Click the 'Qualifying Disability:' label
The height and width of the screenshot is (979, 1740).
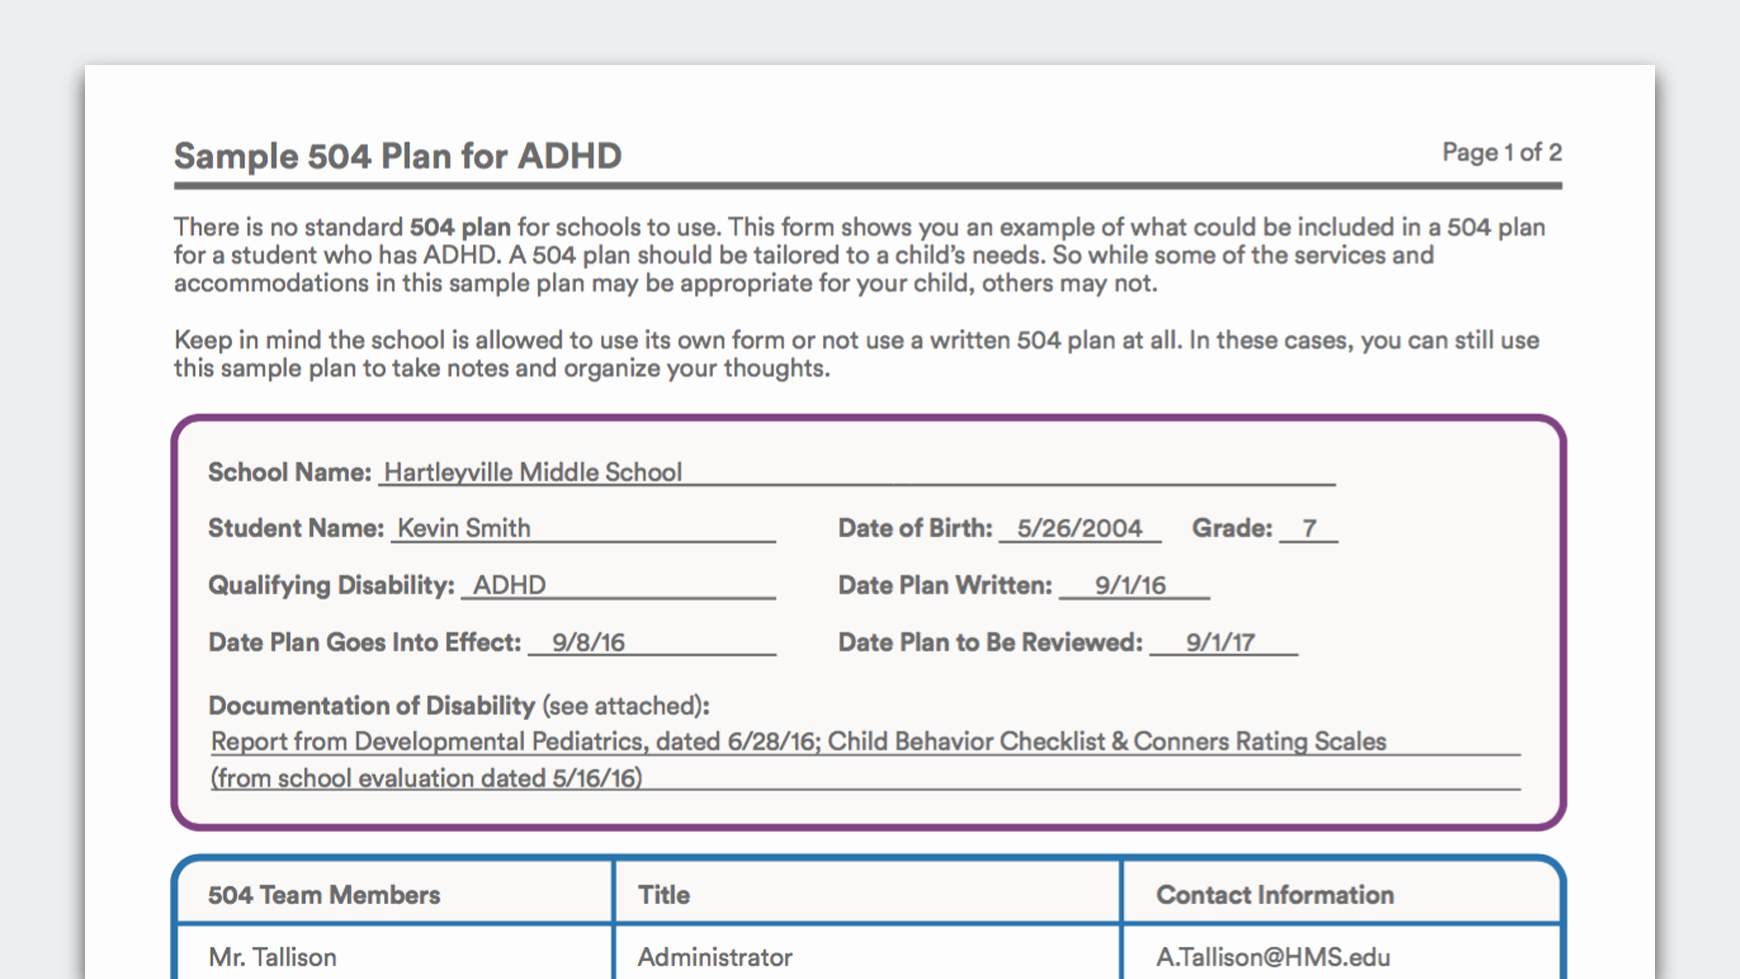click(x=331, y=585)
